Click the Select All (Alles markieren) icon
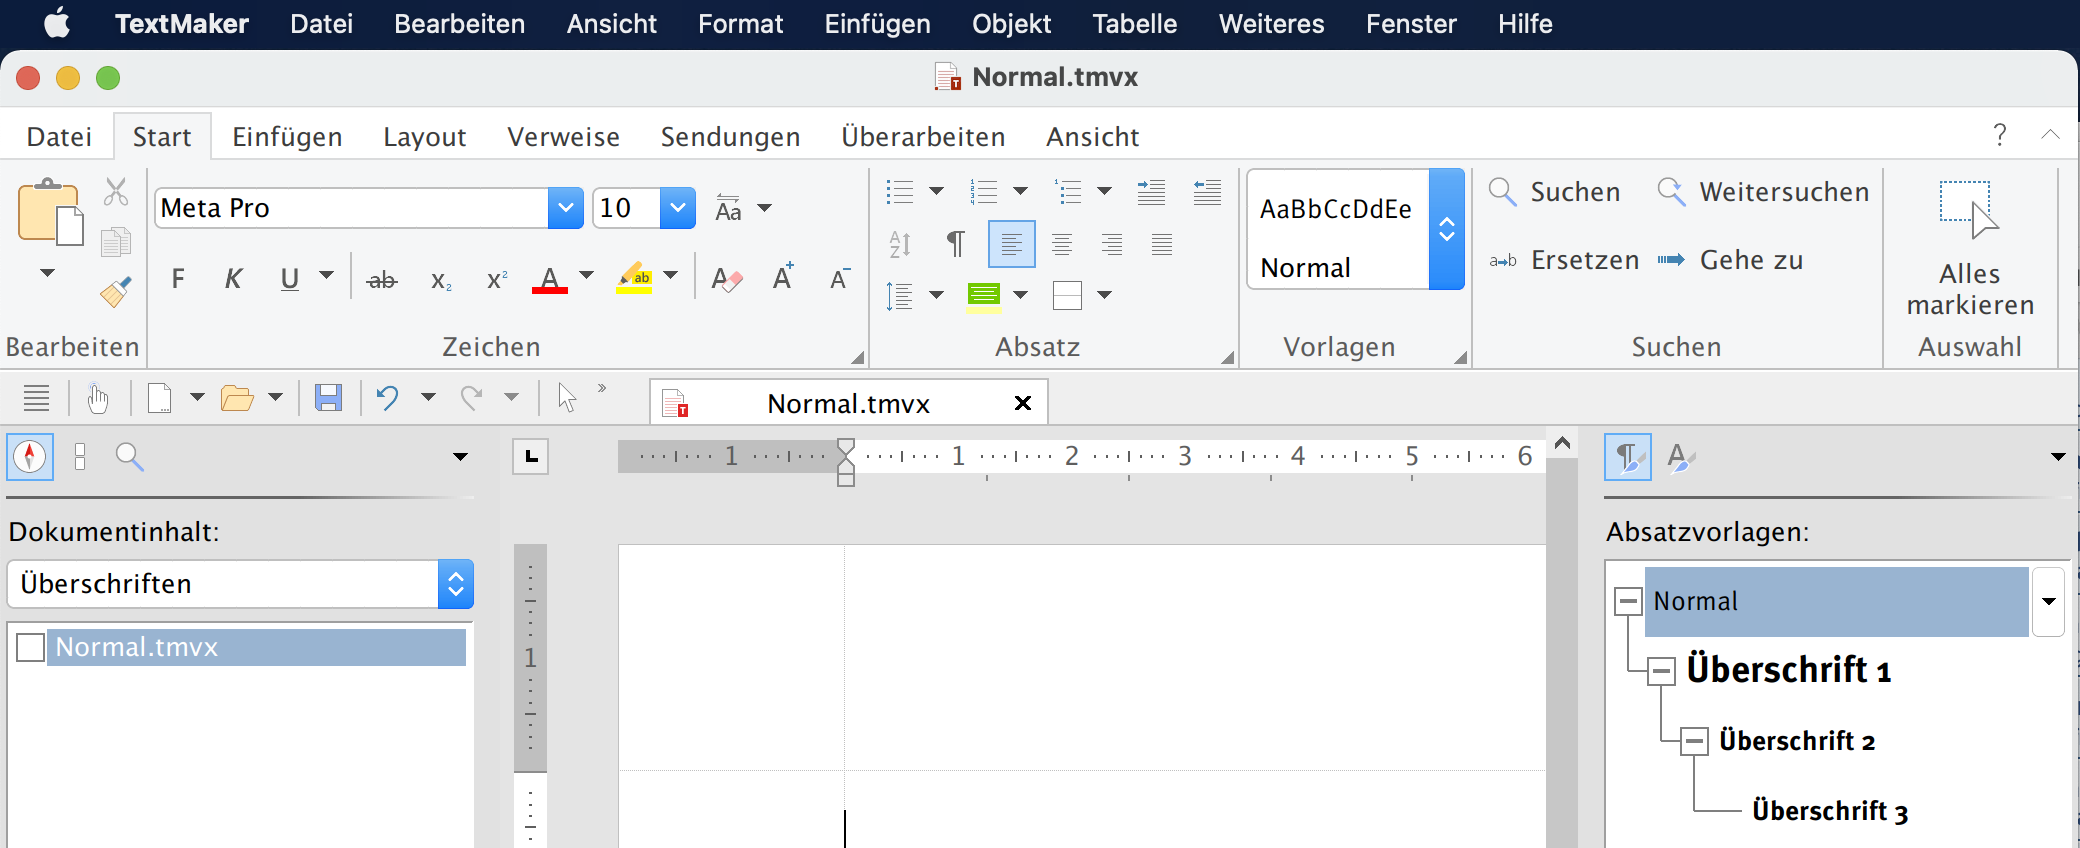 coord(1968,210)
